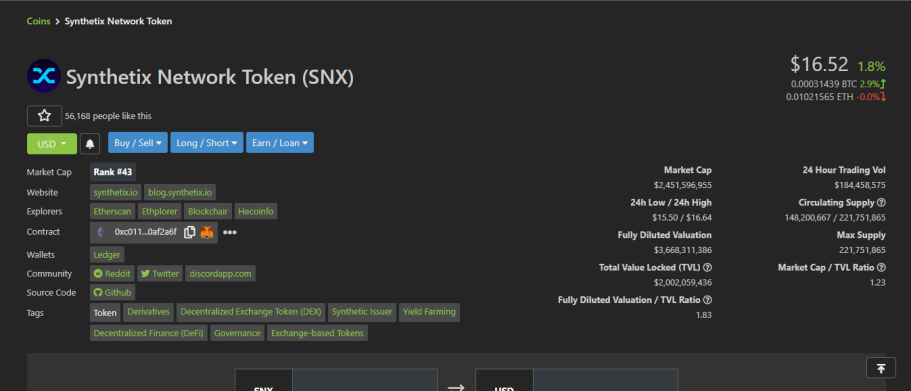Click the TVL value $2,002,059,436

tap(682, 283)
